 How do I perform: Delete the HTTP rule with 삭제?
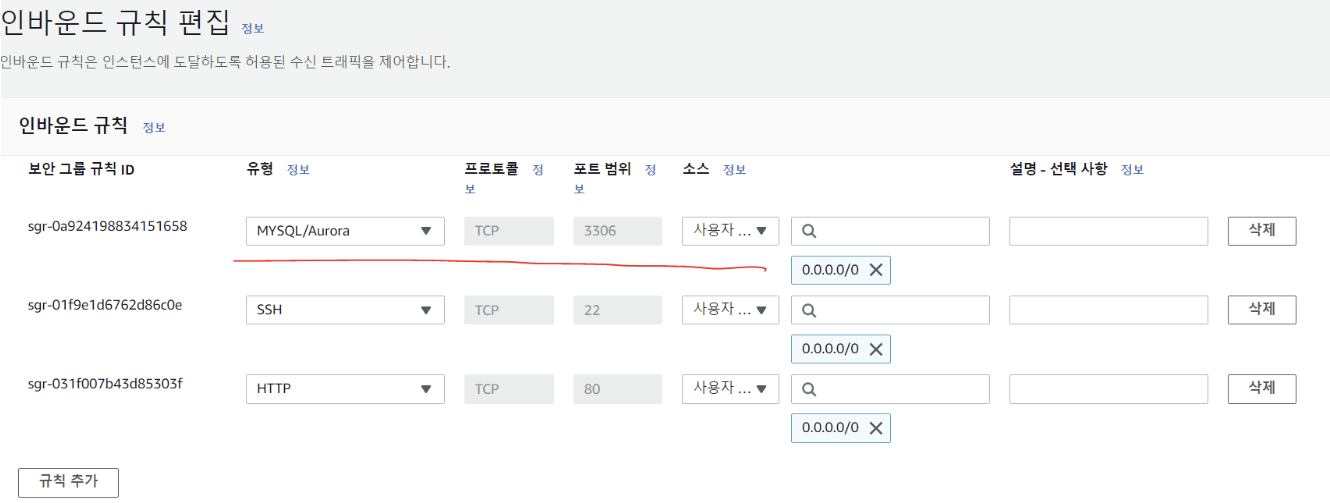(1262, 389)
